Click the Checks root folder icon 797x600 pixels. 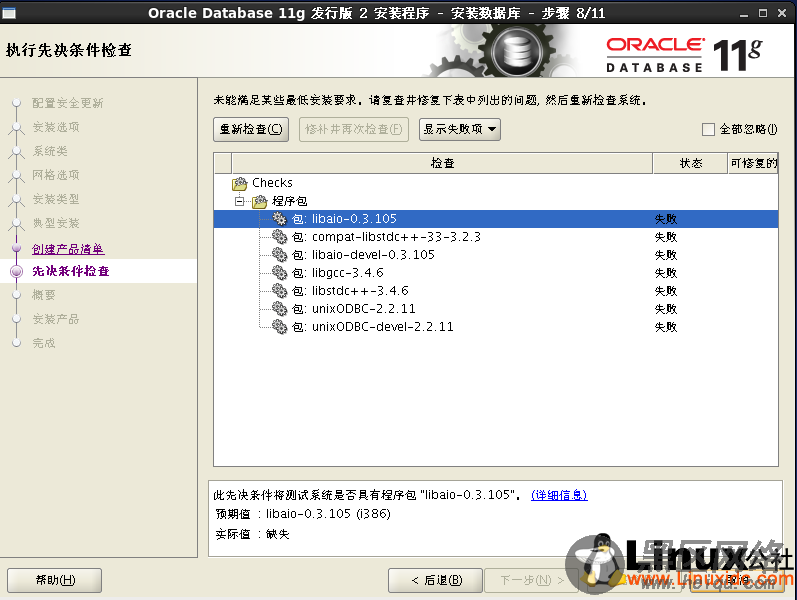coord(239,183)
